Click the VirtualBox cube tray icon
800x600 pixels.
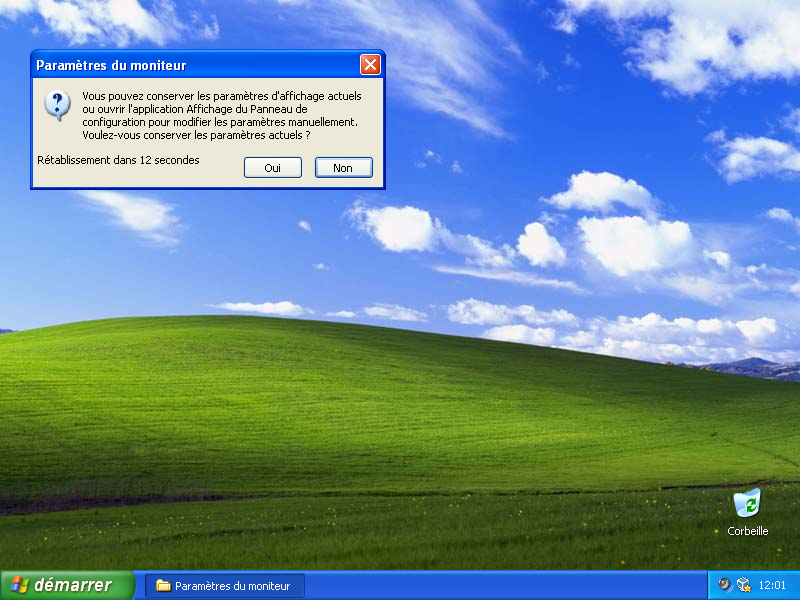[x=743, y=585]
